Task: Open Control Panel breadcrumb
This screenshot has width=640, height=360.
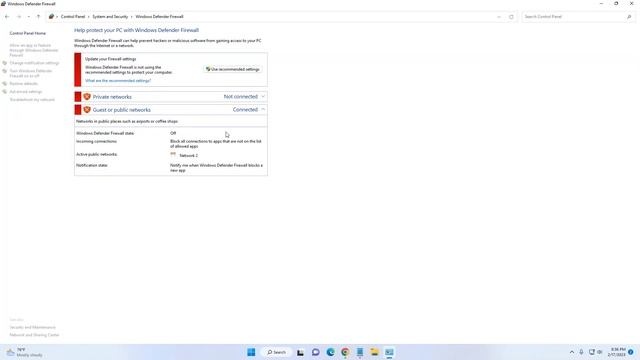Action: [x=73, y=17]
